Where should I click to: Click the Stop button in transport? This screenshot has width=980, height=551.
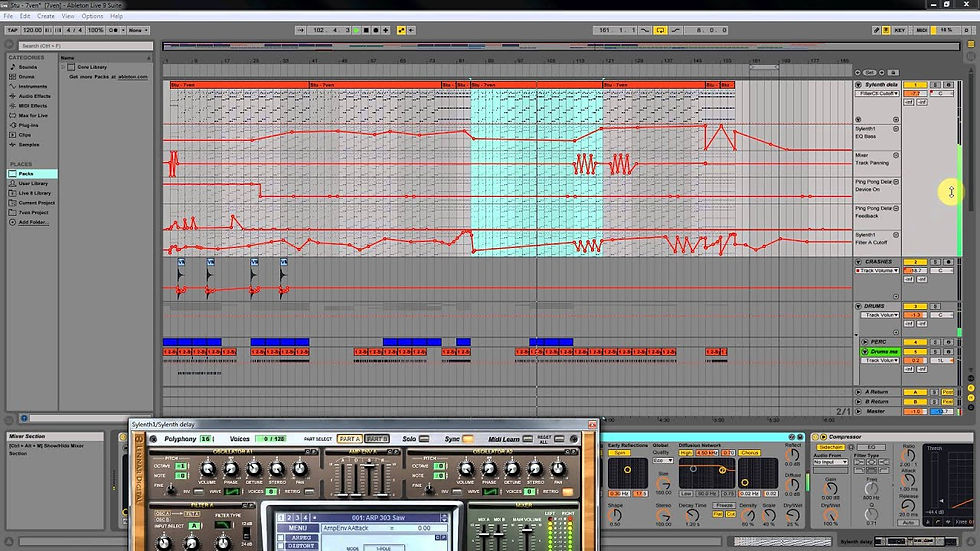click(x=366, y=30)
